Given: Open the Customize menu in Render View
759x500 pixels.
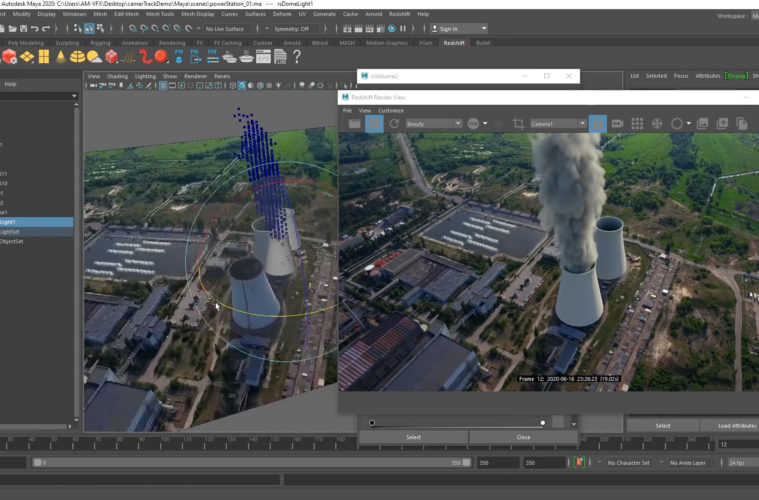Looking at the screenshot, I should pyautogui.click(x=391, y=111).
